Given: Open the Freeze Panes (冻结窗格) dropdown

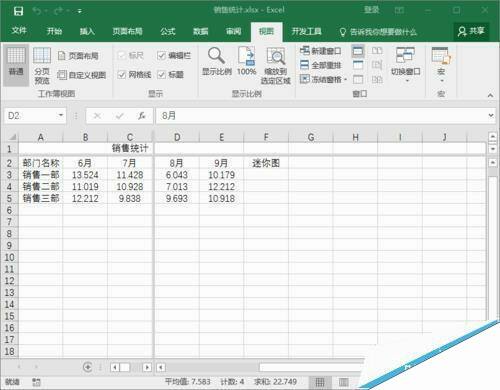Looking at the screenshot, I should click(x=323, y=79).
